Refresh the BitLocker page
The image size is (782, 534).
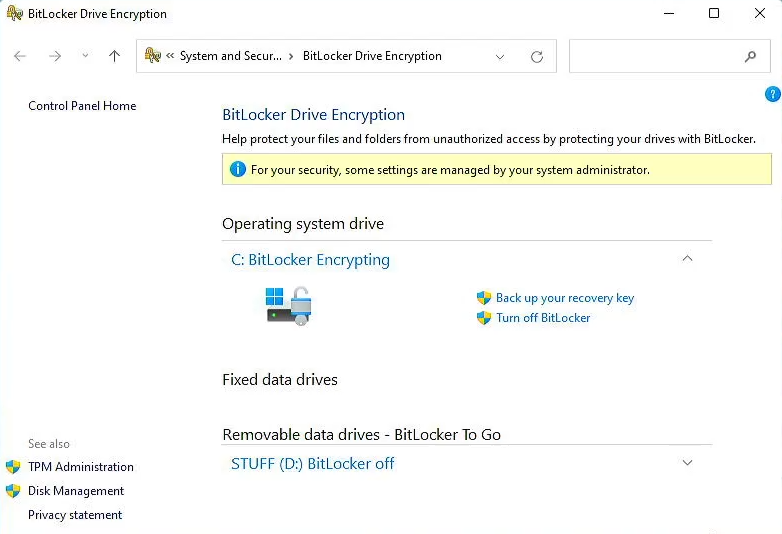click(537, 56)
